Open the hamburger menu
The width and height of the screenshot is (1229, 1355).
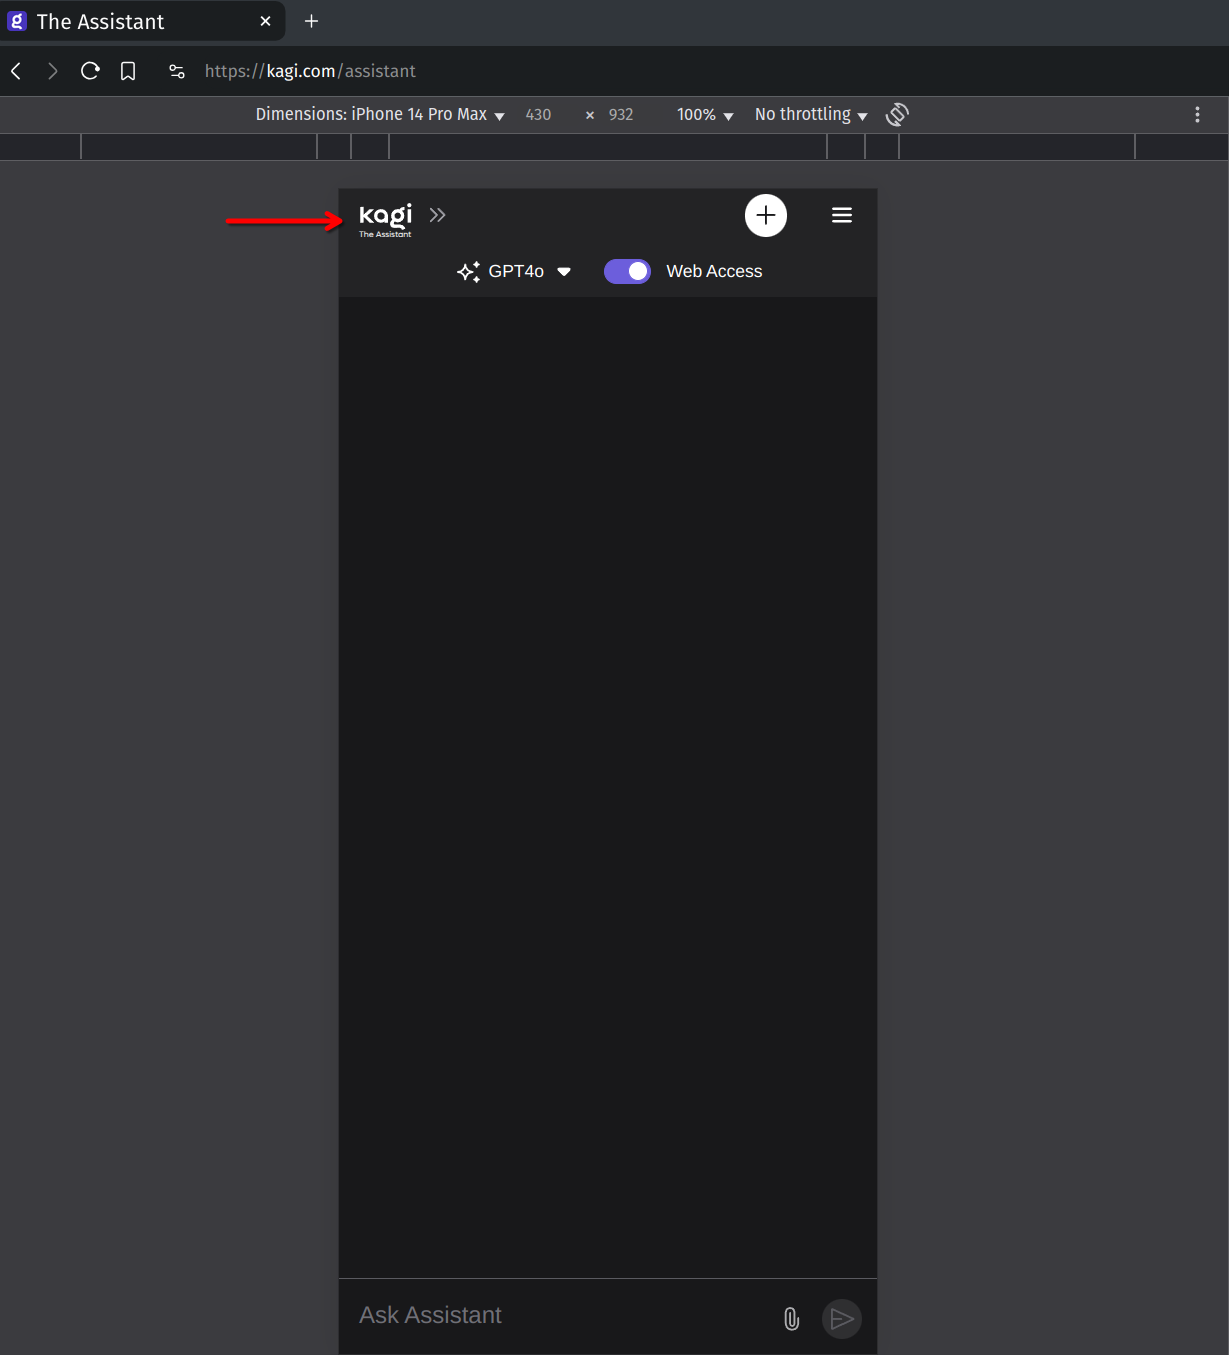pyautogui.click(x=841, y=215)
